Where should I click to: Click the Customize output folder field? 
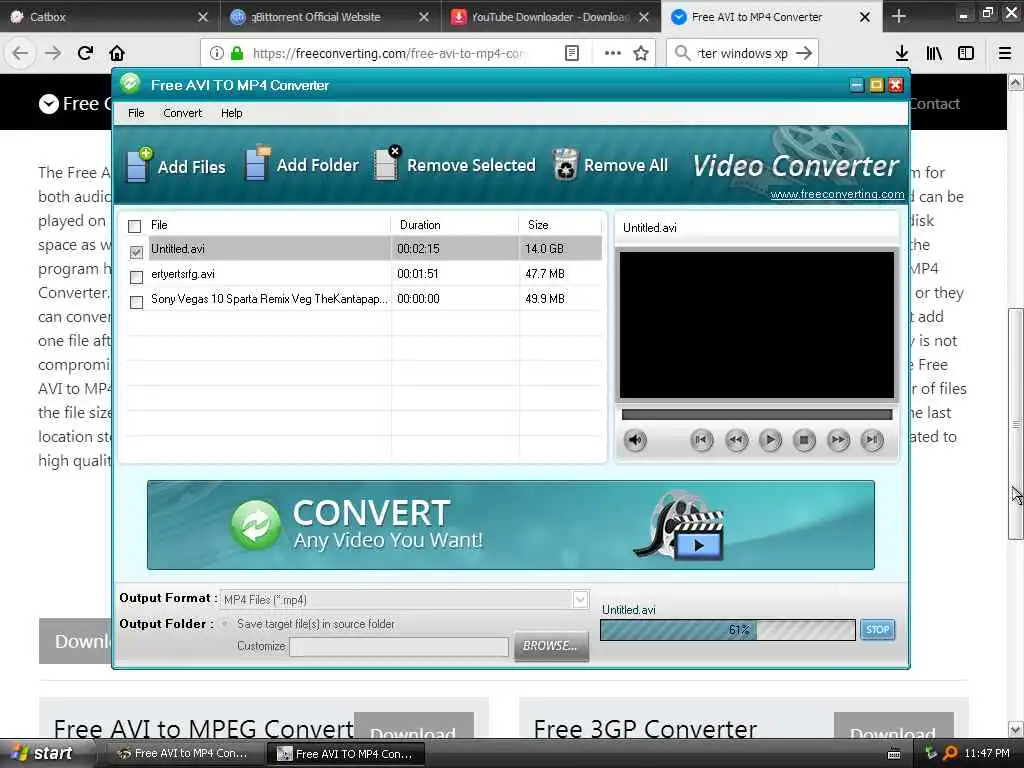click(x=399, y=647)
